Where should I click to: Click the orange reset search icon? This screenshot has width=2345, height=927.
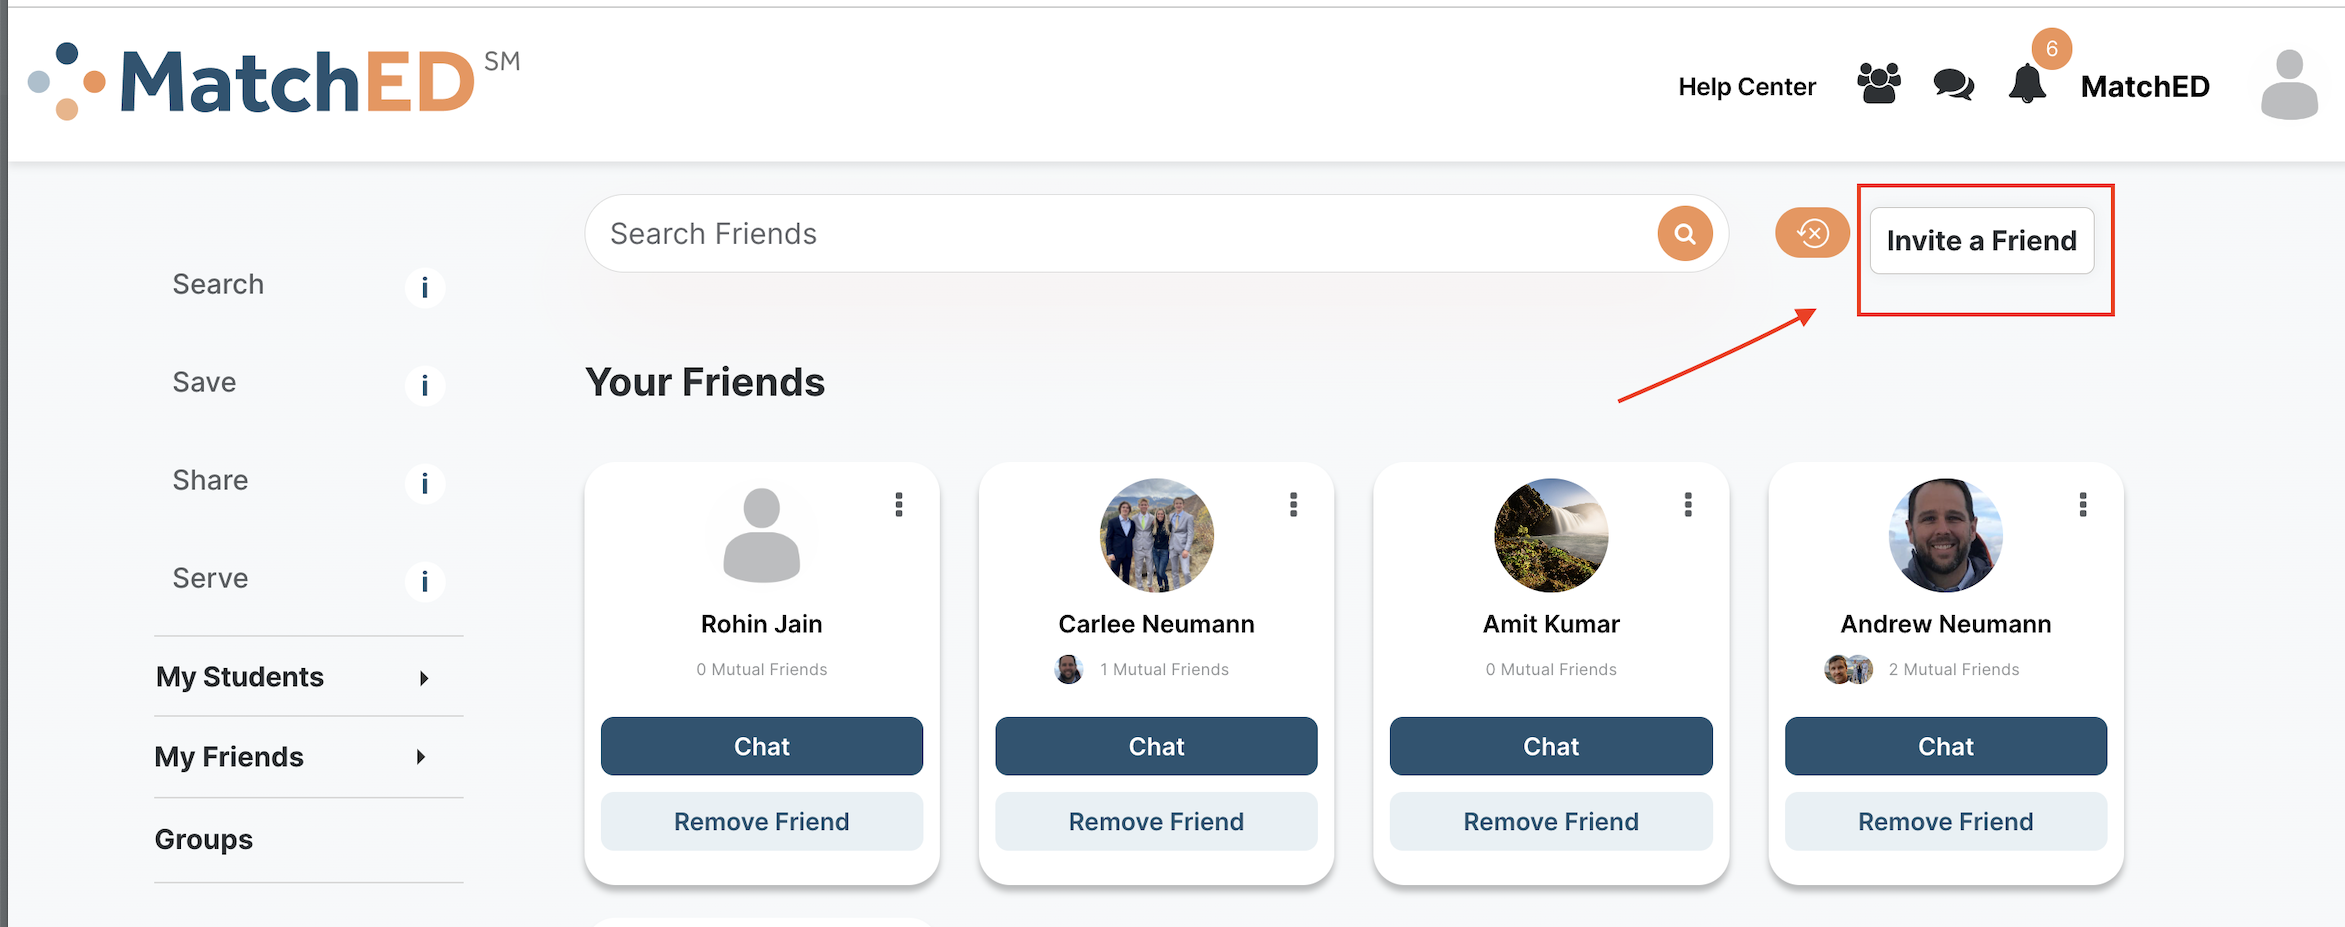(1812, 233)
